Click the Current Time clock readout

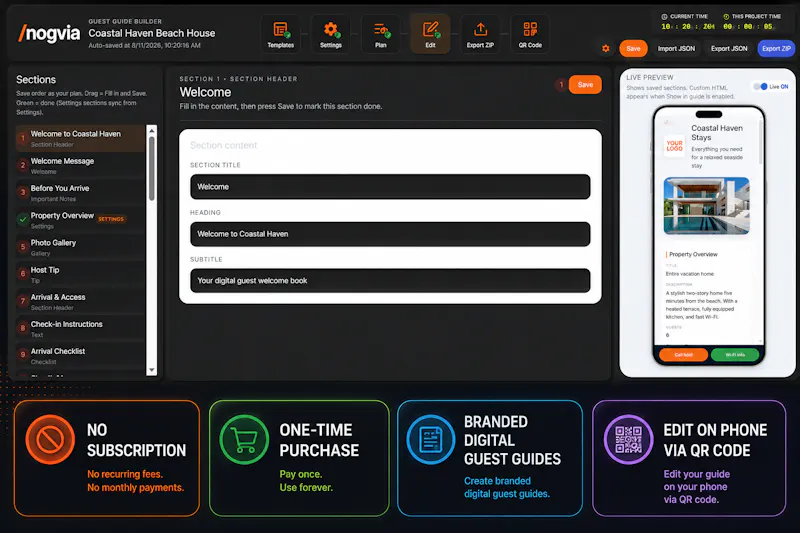click(687, 27)
